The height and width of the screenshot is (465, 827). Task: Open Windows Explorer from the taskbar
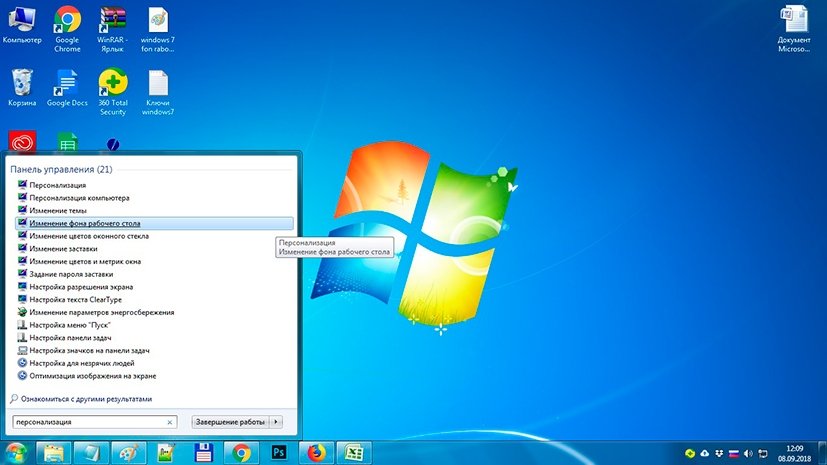coord(54,453)
